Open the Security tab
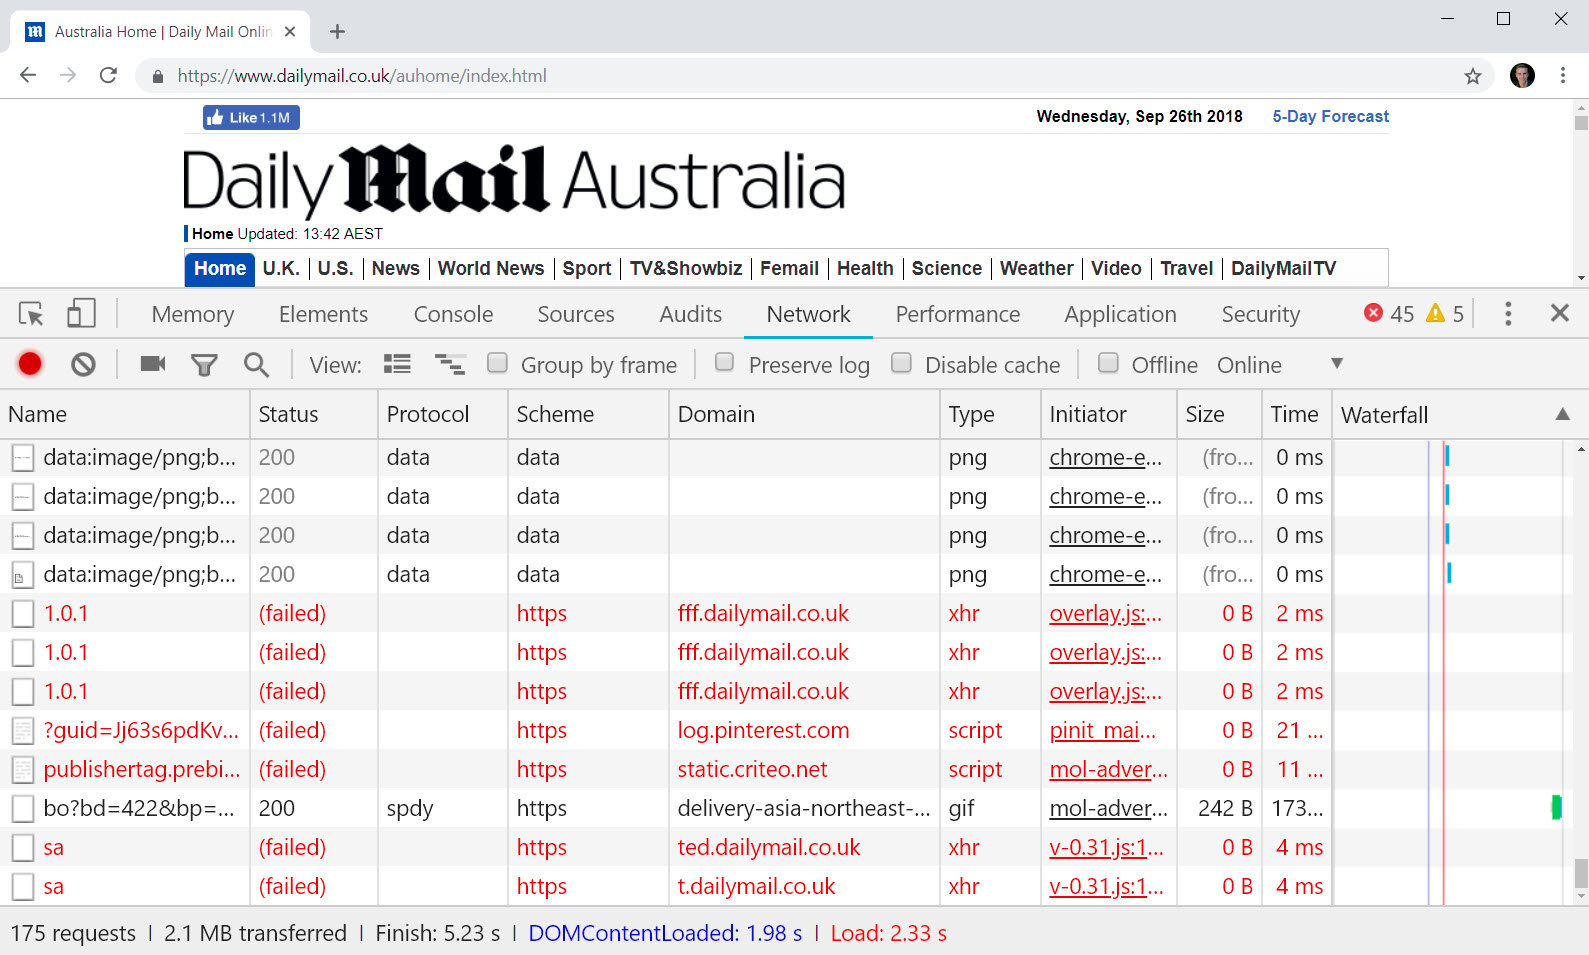This screenshot has width=1589, height=955. (1260, 314)
